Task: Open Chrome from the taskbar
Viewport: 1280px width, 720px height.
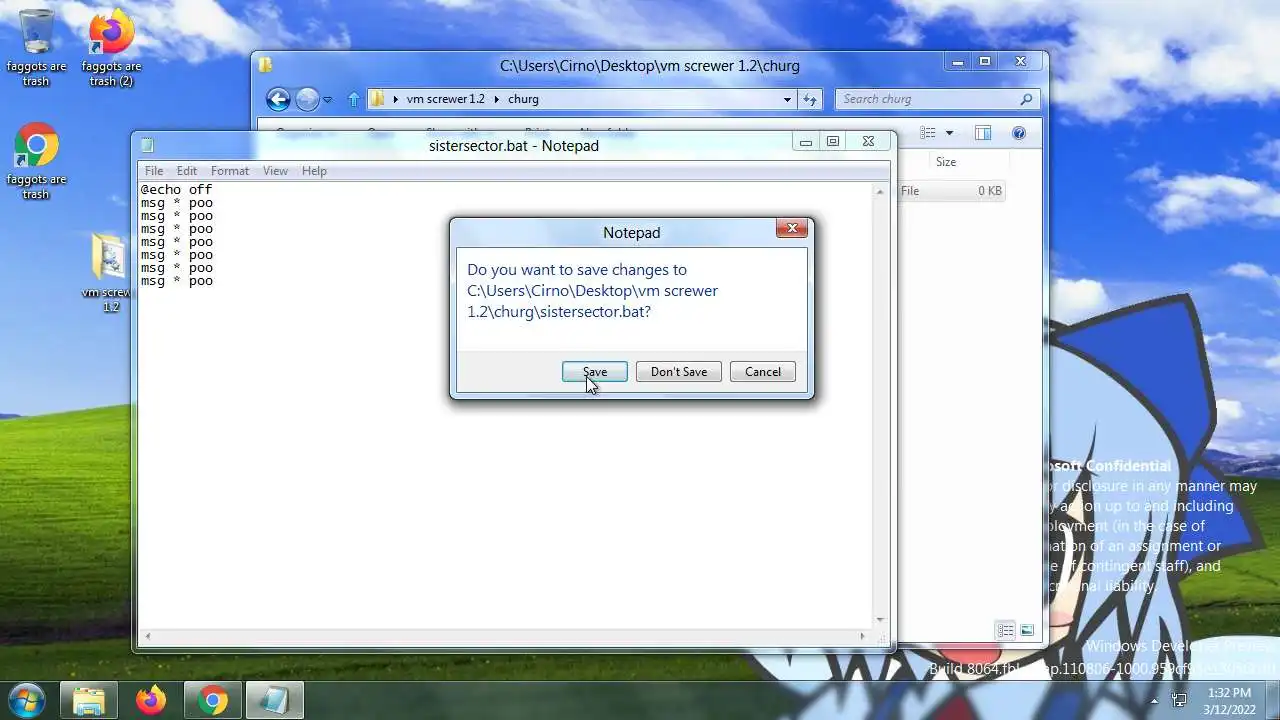Action: [x=212, y=700]
